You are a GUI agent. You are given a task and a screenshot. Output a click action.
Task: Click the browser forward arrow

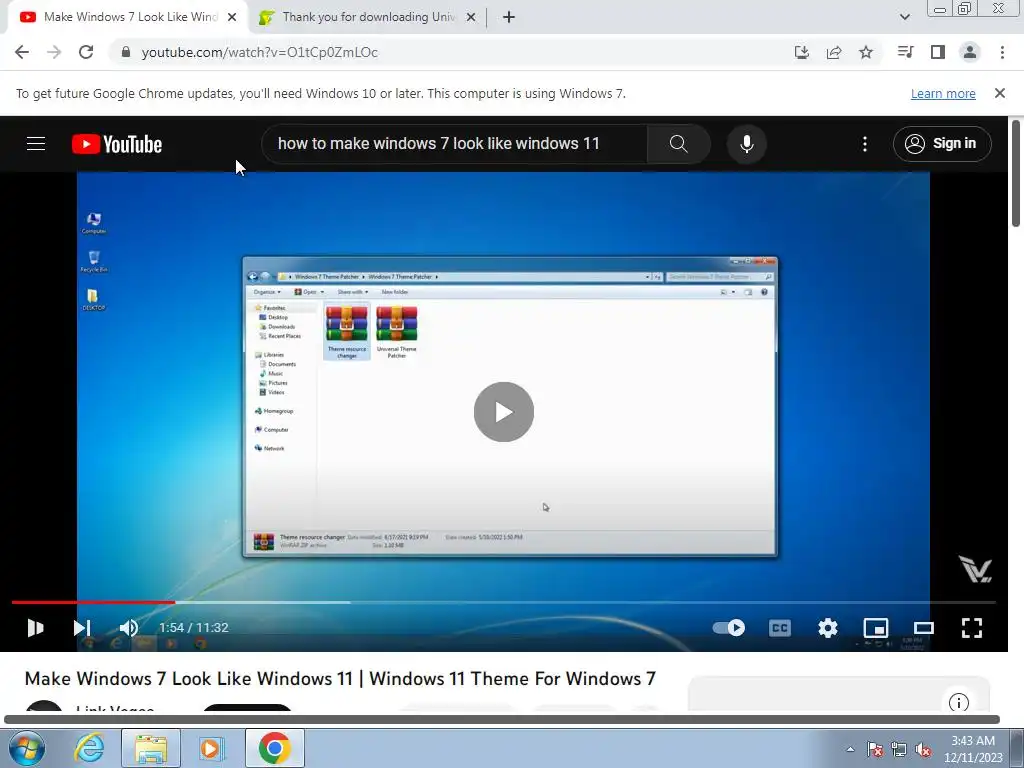click(x=54, y=52)
